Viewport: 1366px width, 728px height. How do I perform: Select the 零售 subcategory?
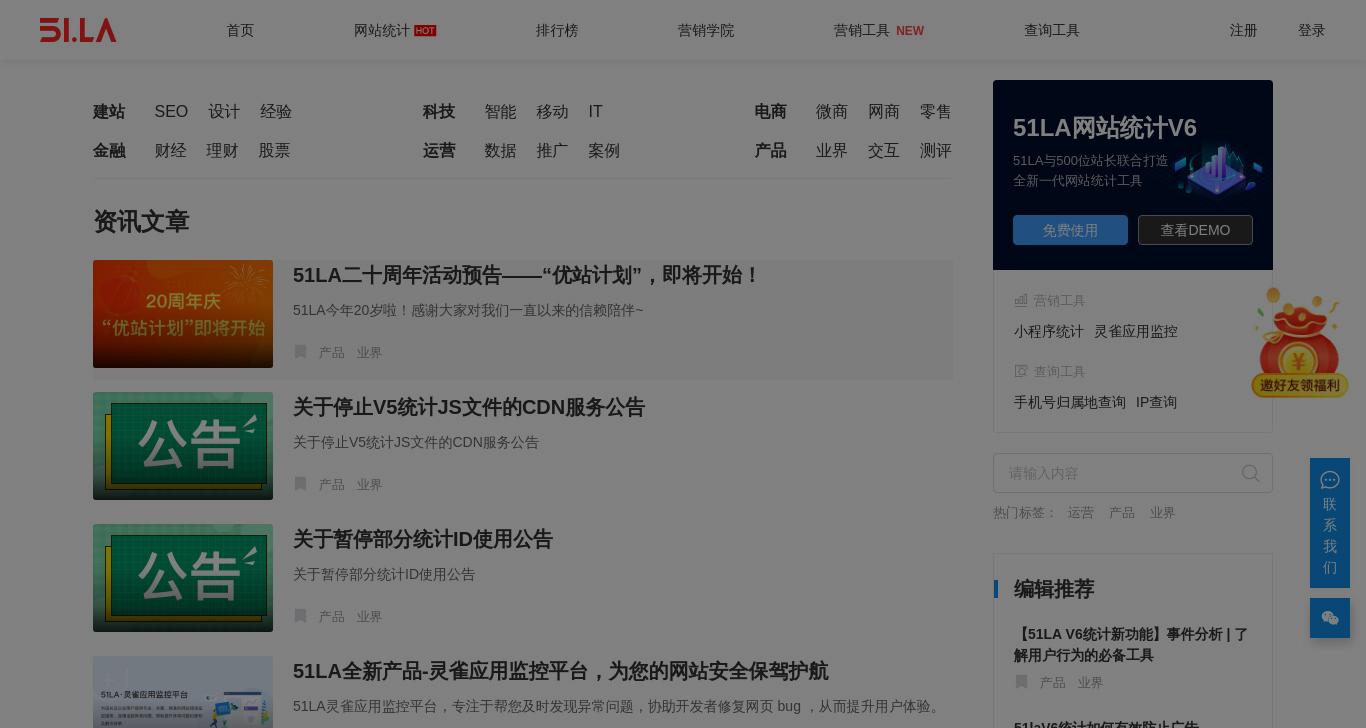pos(936,112)
